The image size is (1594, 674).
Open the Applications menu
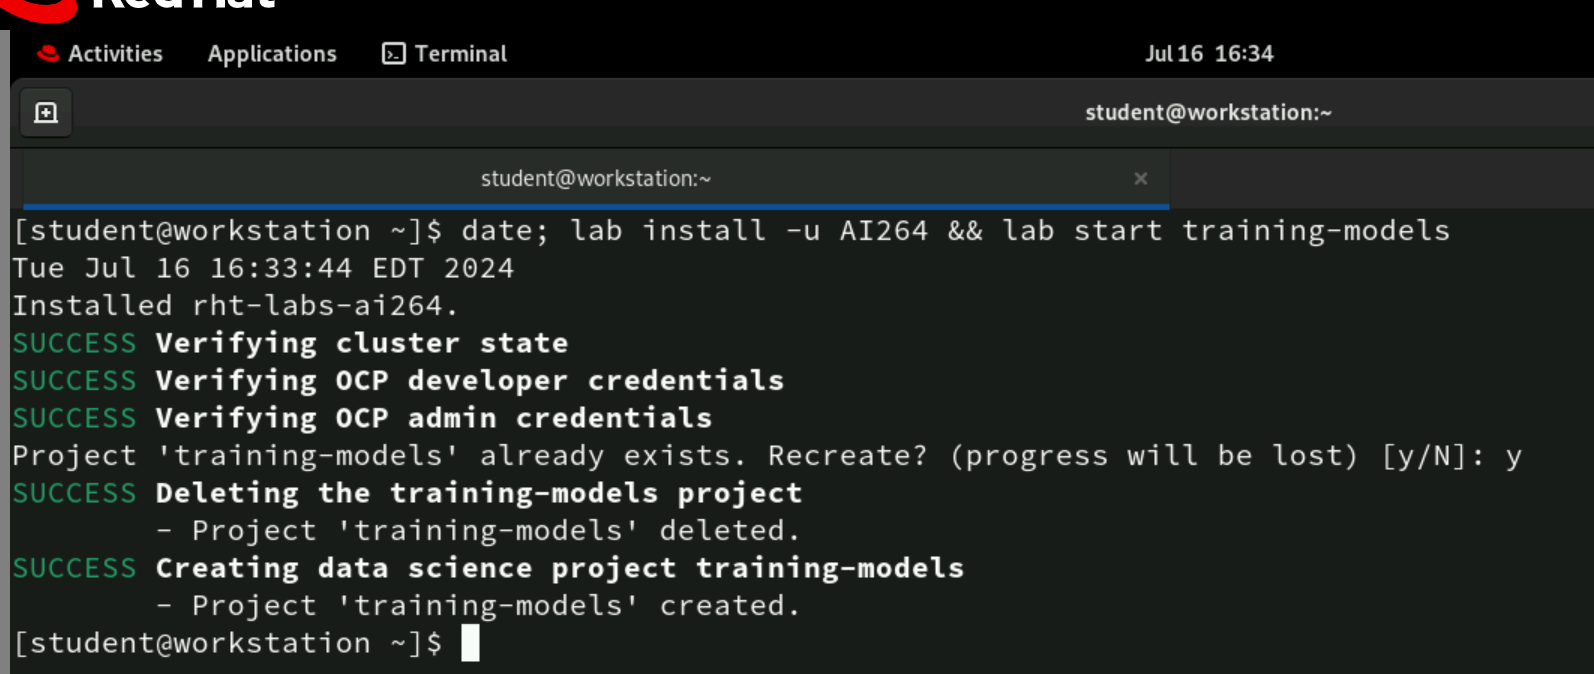pos(271,53)
